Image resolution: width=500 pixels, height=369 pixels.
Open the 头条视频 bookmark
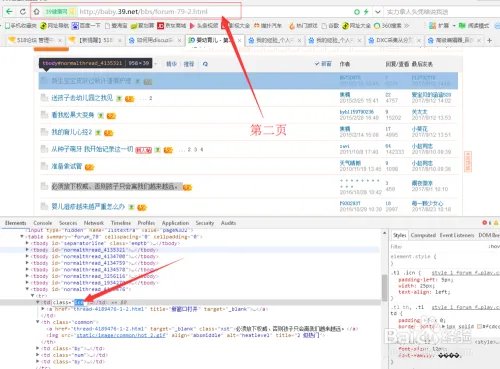pyautogui.click(x=204, y=26)
